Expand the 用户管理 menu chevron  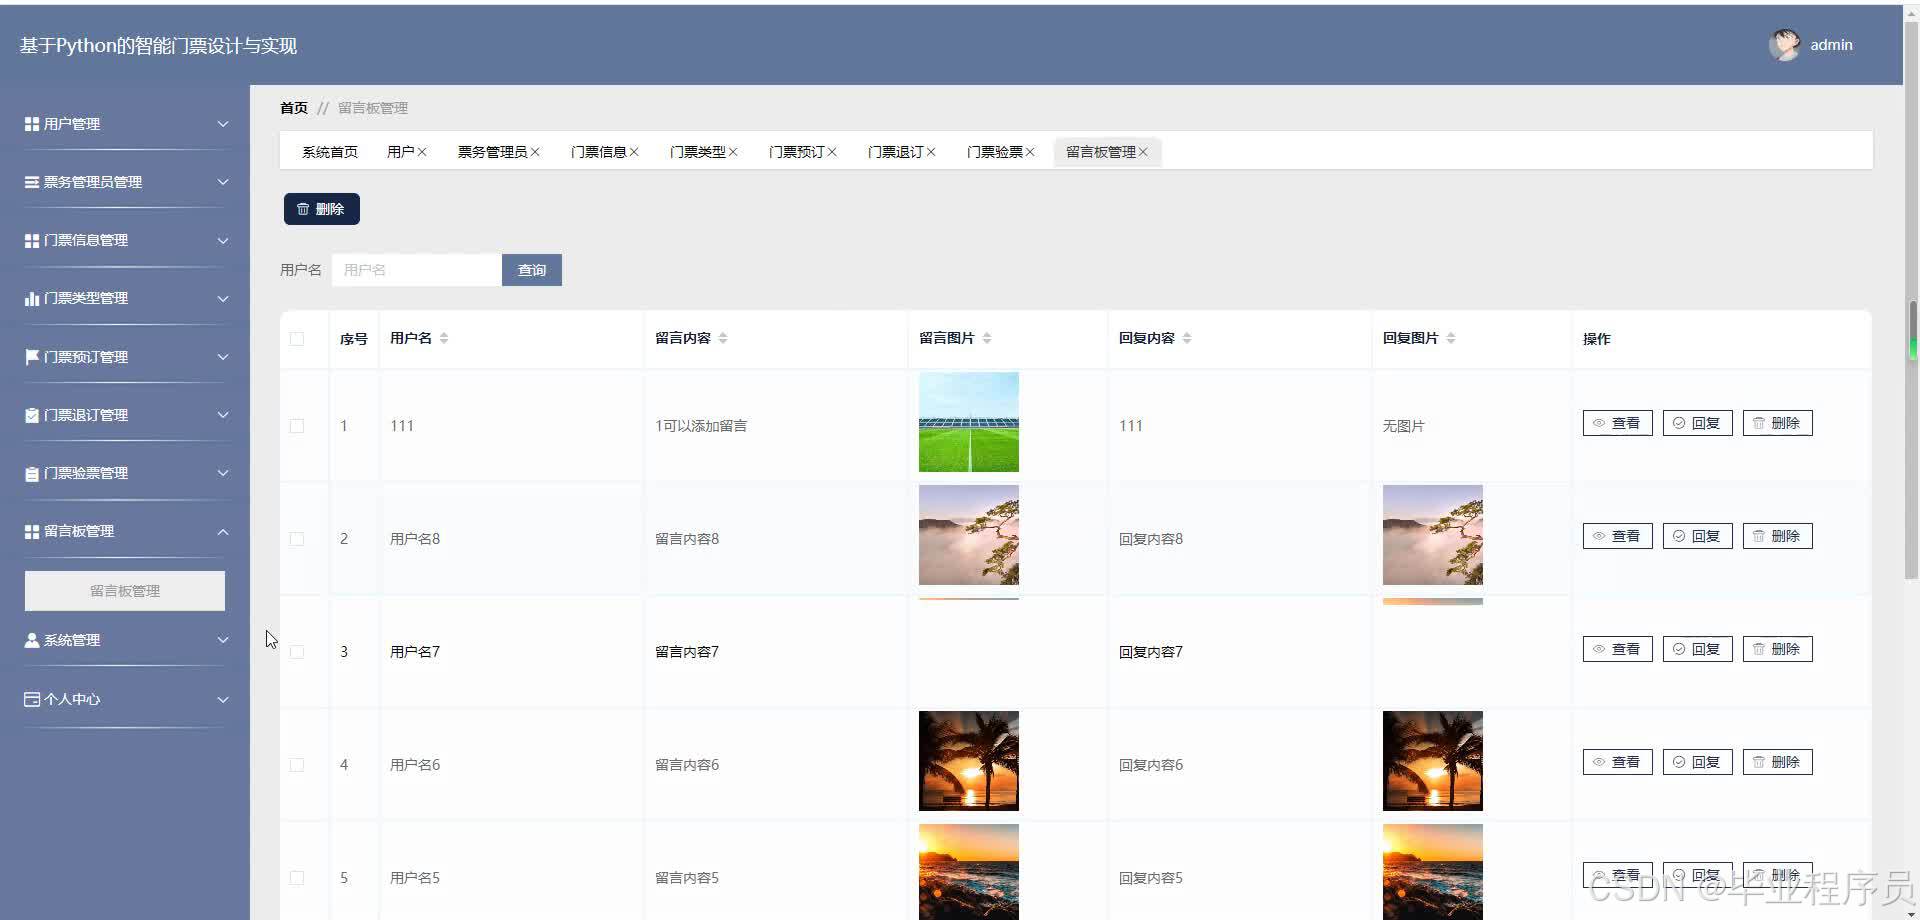pyautogui.click(x=223, y=124)
